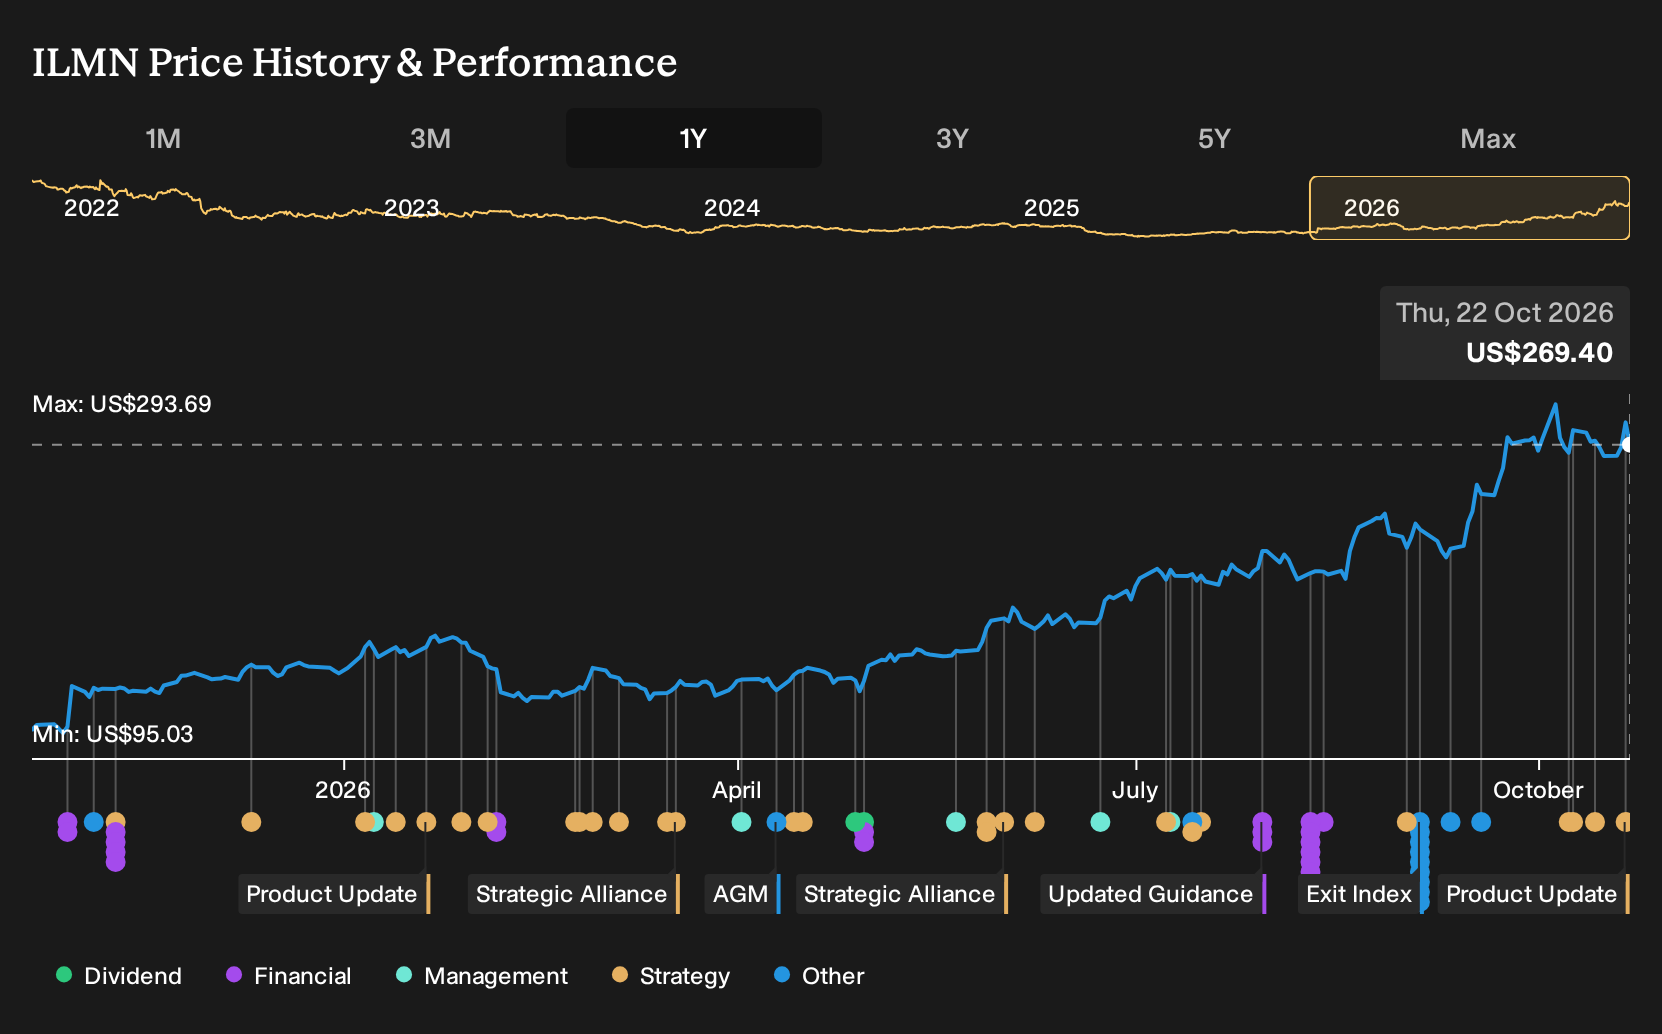Screen dimensions: 1662x1034
Task: Click teal Management dot right after 2026 axis label
Action: (x=375, y=822)
